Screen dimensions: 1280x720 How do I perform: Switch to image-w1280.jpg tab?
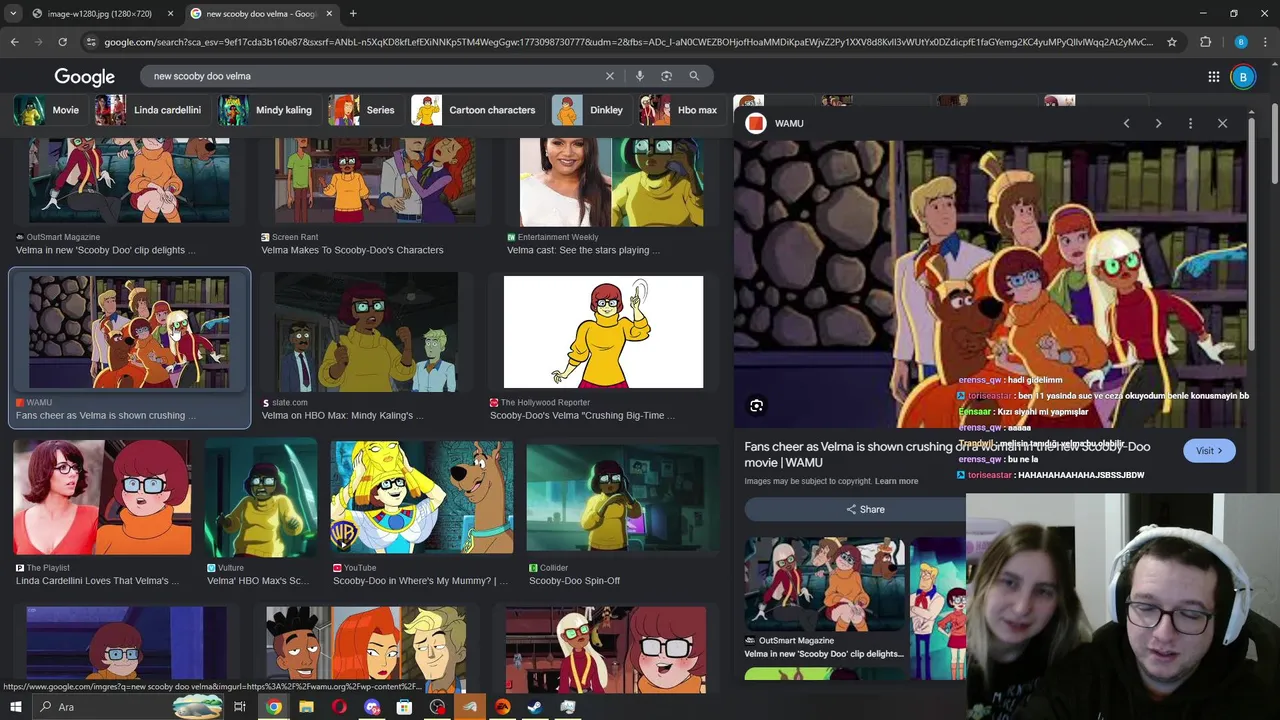99,14
